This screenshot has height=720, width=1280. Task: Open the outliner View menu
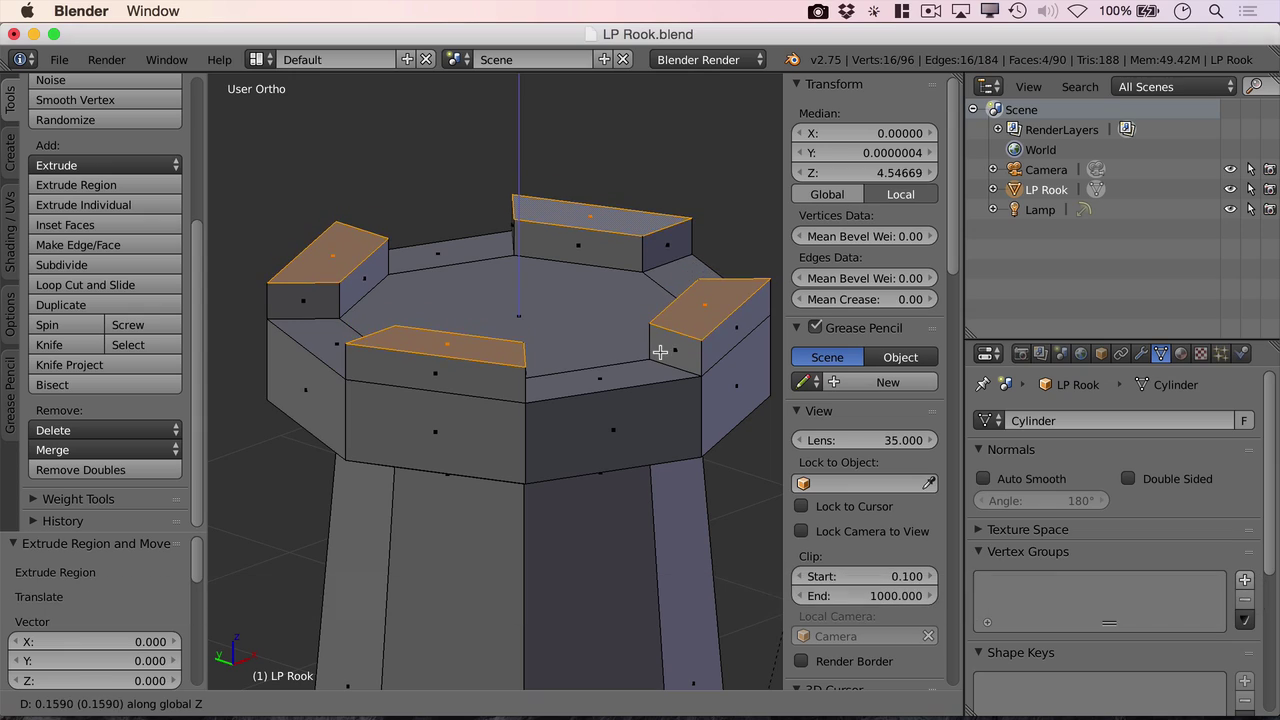(1028, 87)
